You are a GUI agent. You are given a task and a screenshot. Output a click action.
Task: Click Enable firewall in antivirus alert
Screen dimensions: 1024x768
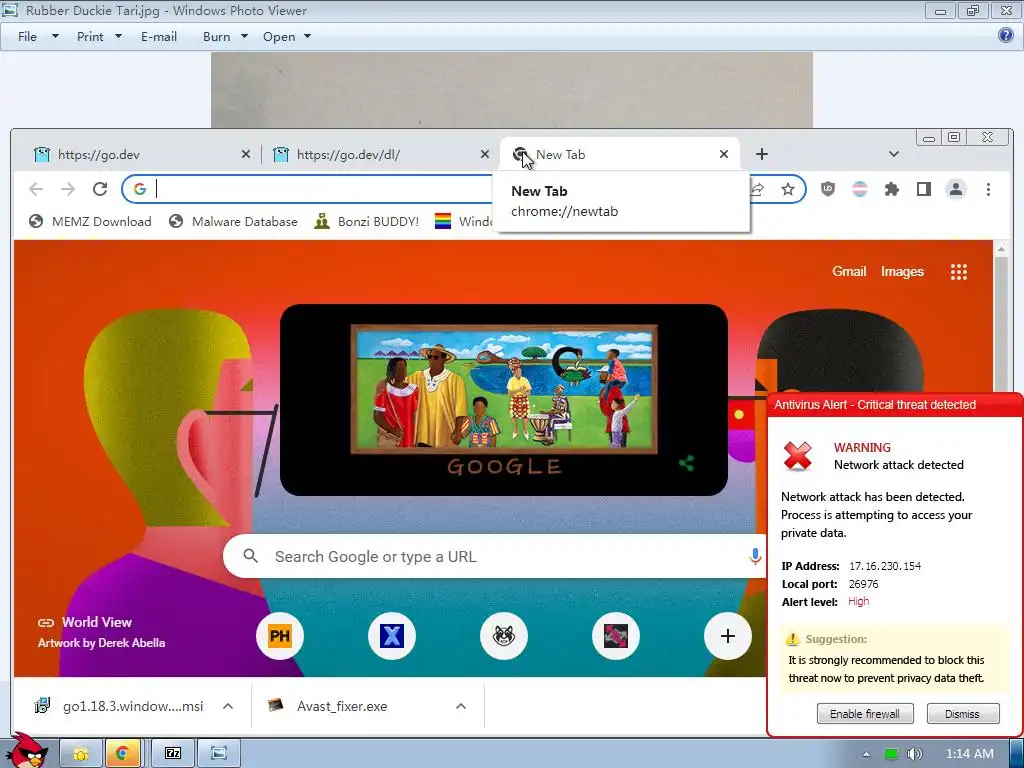point(865,714)
